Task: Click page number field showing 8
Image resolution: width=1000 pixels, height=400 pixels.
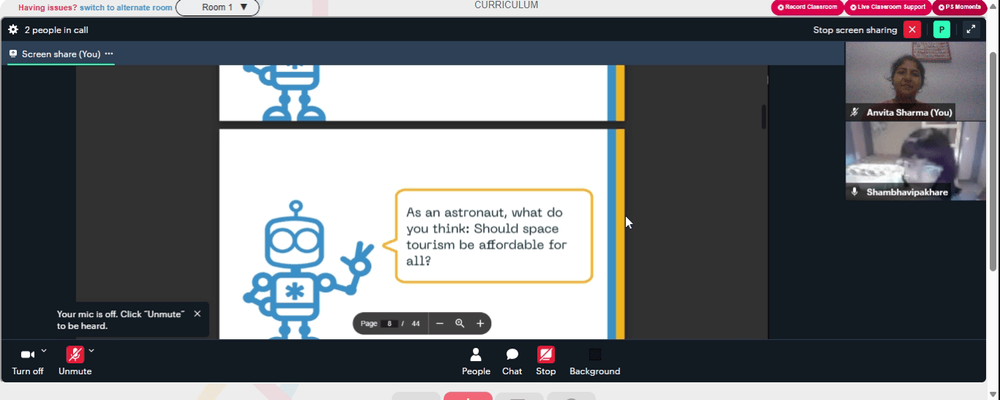Action: click(389, 323)
